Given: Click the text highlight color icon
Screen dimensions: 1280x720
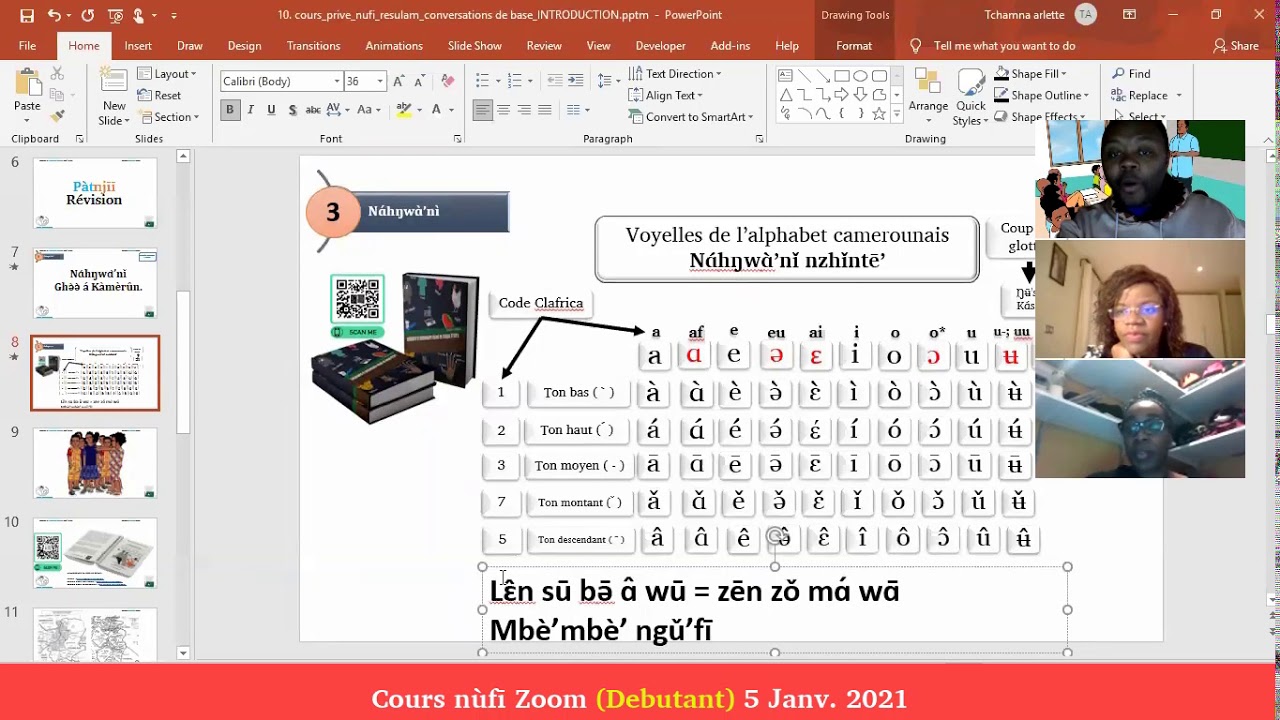Looking at the screenshot, I should click(x=404, y=110).
